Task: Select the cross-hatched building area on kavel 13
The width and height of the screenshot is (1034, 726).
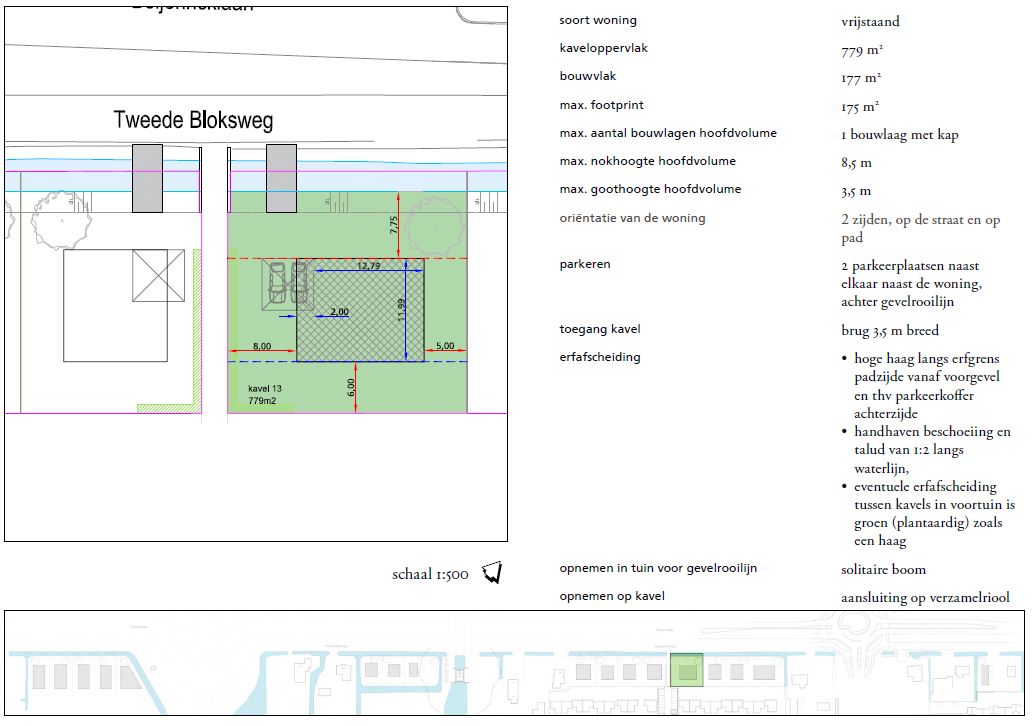Action: coord(360,310)
